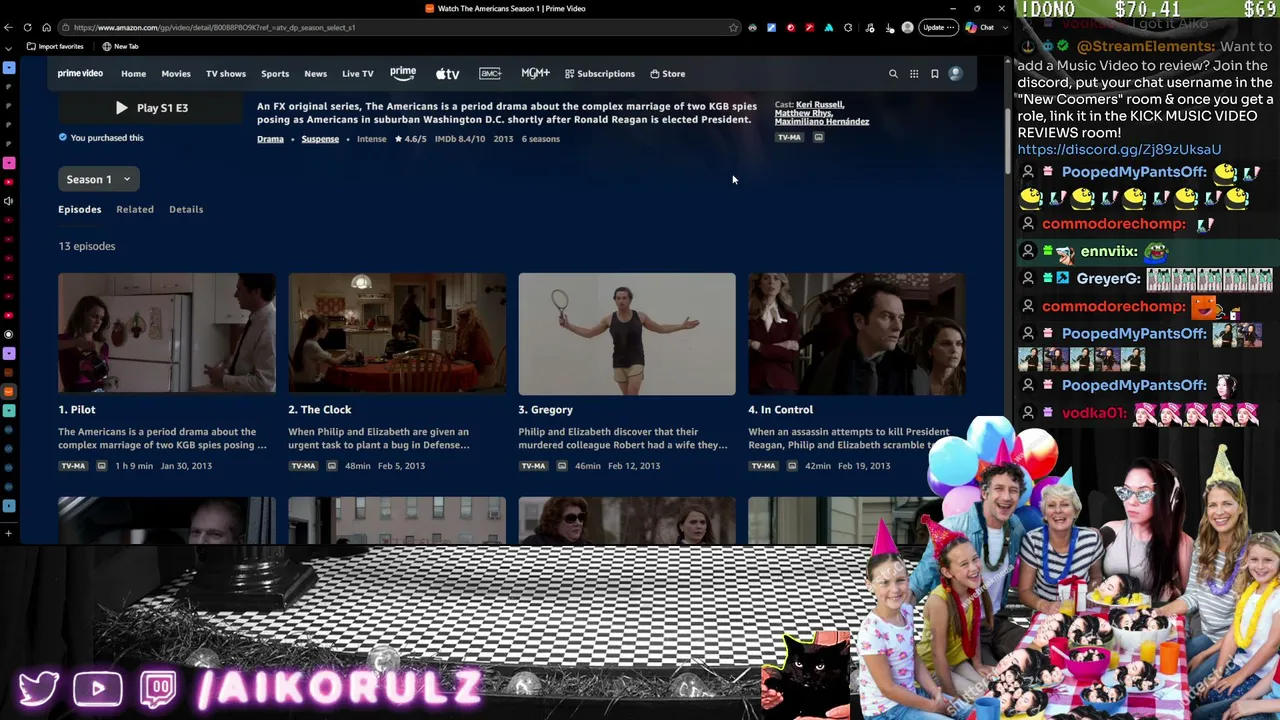This screenshot has width=1280, height=720.
Task: Click the browser back arrow
Action: coord(9,27)
